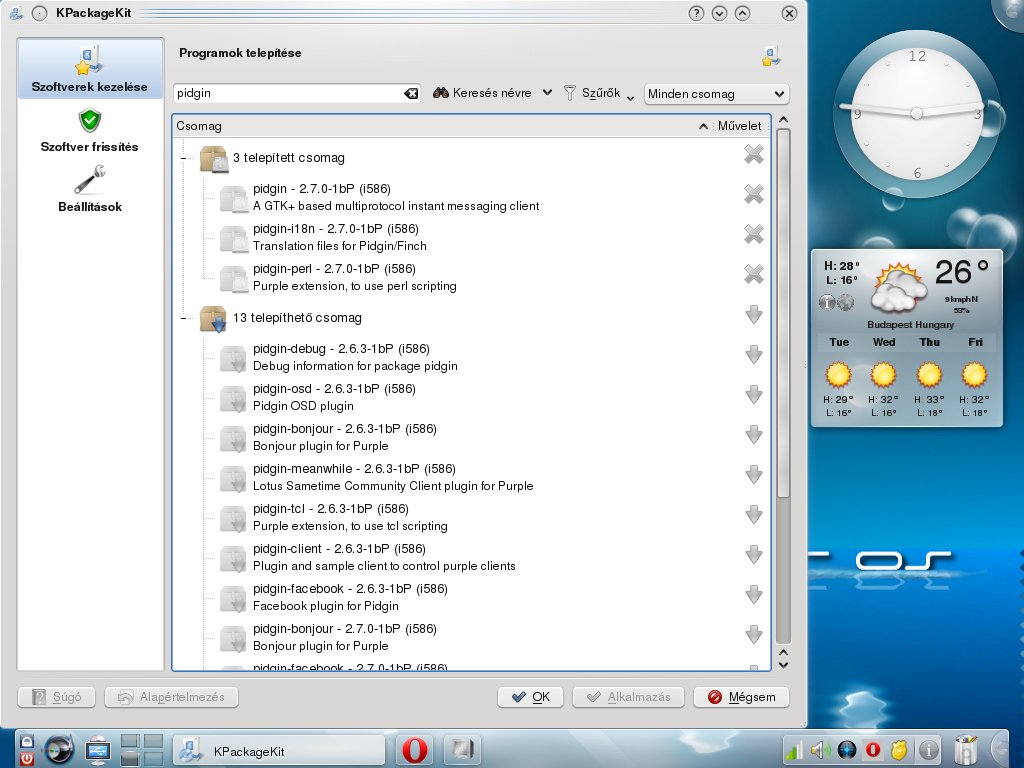Click the info tray icon
Image resolution: width=1024 pixels, height=768 pixels.
(929, 750)
